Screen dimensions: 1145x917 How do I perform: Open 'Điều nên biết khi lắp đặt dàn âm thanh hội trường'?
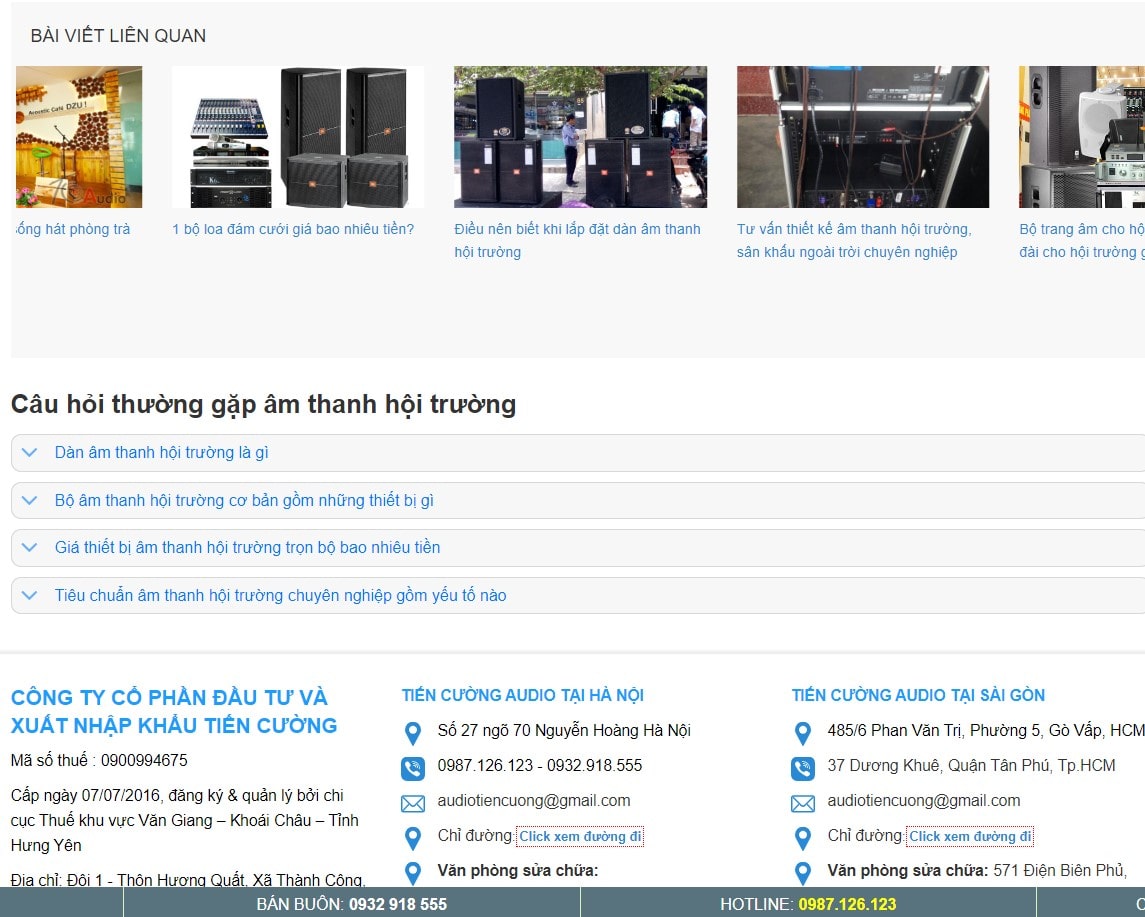(x=577, y=240)
